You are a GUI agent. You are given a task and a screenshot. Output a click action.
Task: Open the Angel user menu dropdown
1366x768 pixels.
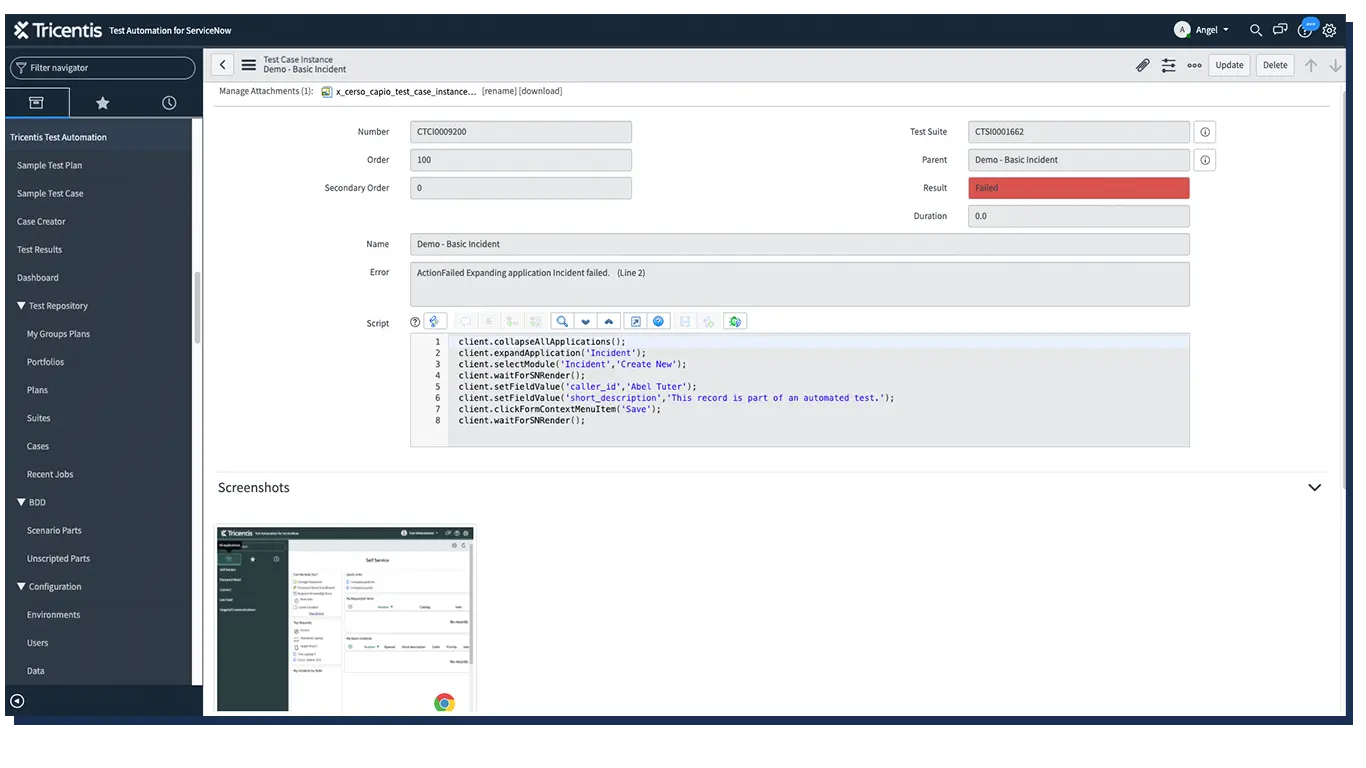[1202, 30]
